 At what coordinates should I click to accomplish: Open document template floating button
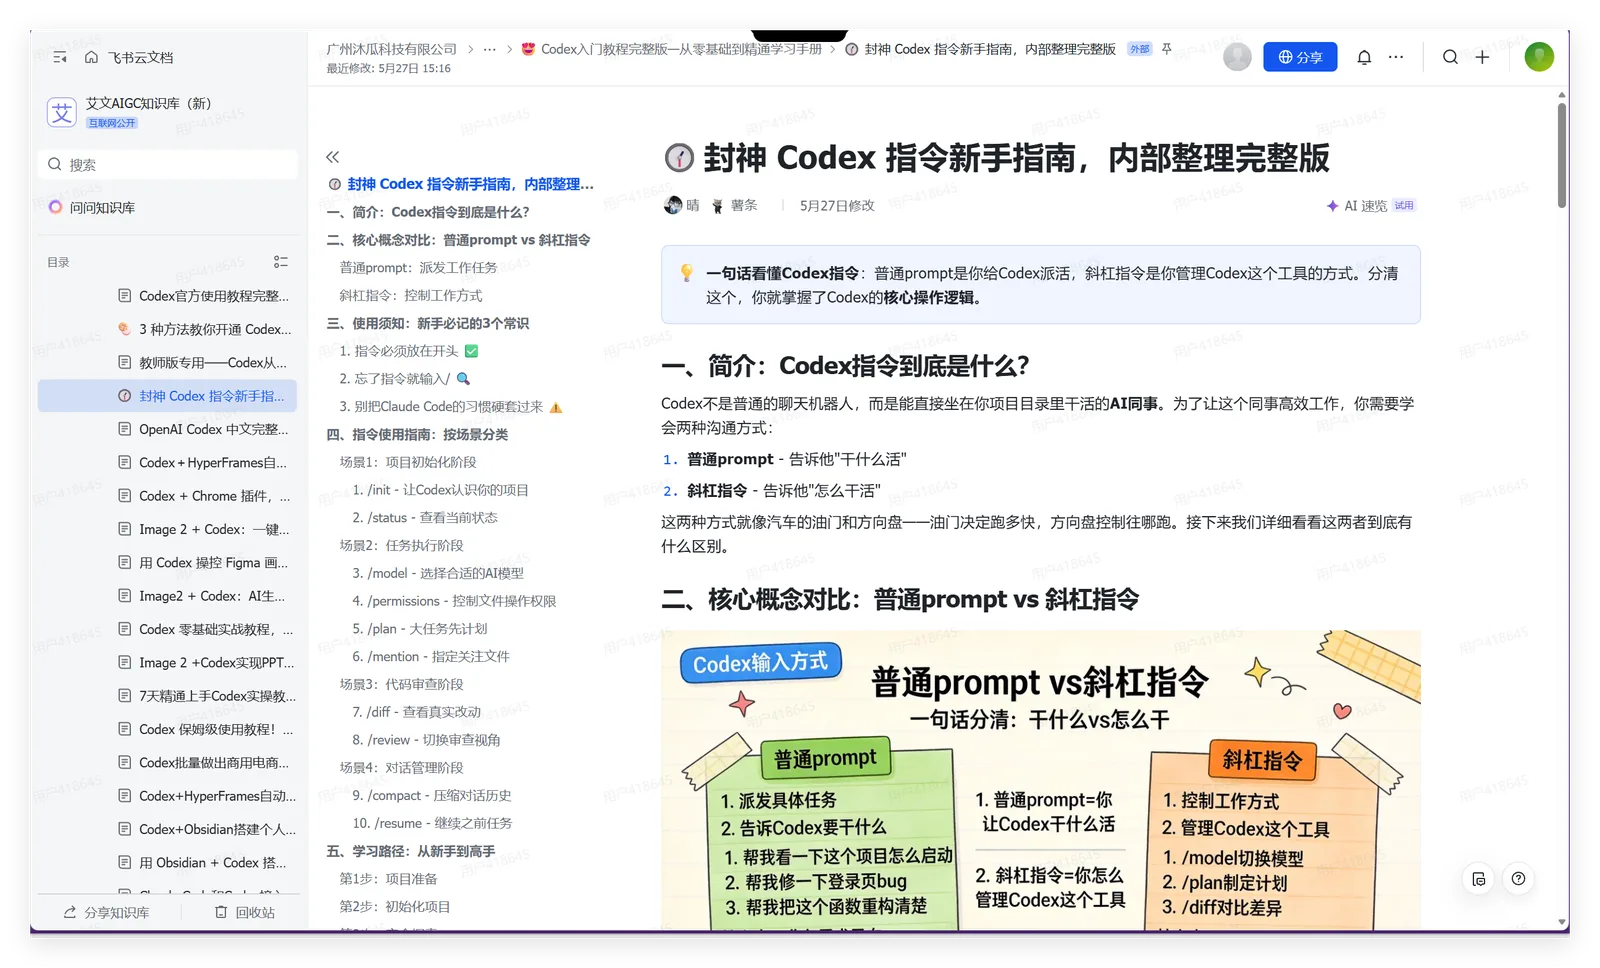coord(1479,879)
